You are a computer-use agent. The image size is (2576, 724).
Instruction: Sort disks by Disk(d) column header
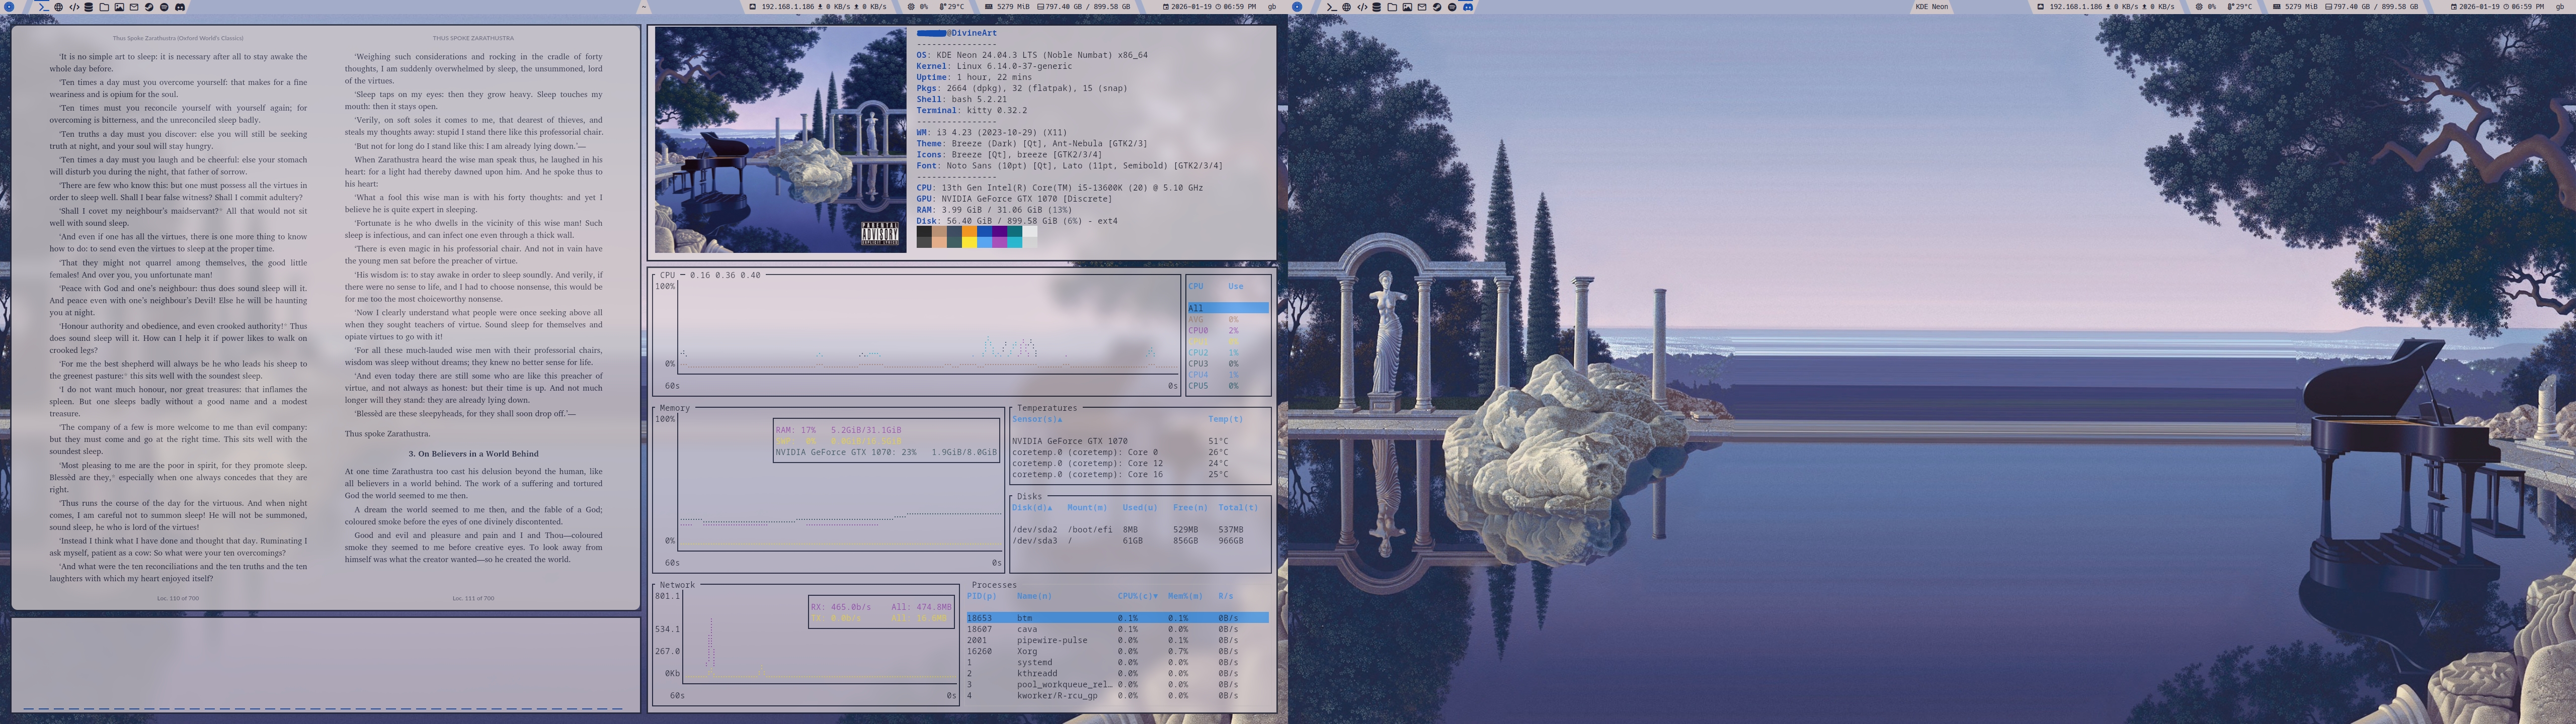point(1031,508)
